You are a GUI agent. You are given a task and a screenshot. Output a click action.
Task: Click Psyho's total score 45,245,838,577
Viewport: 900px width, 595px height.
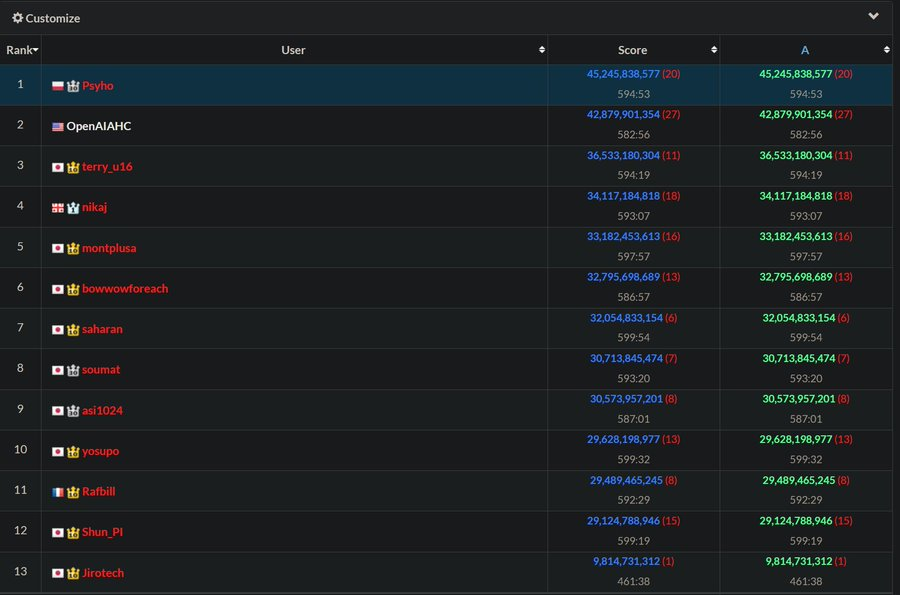pos(623,74)
